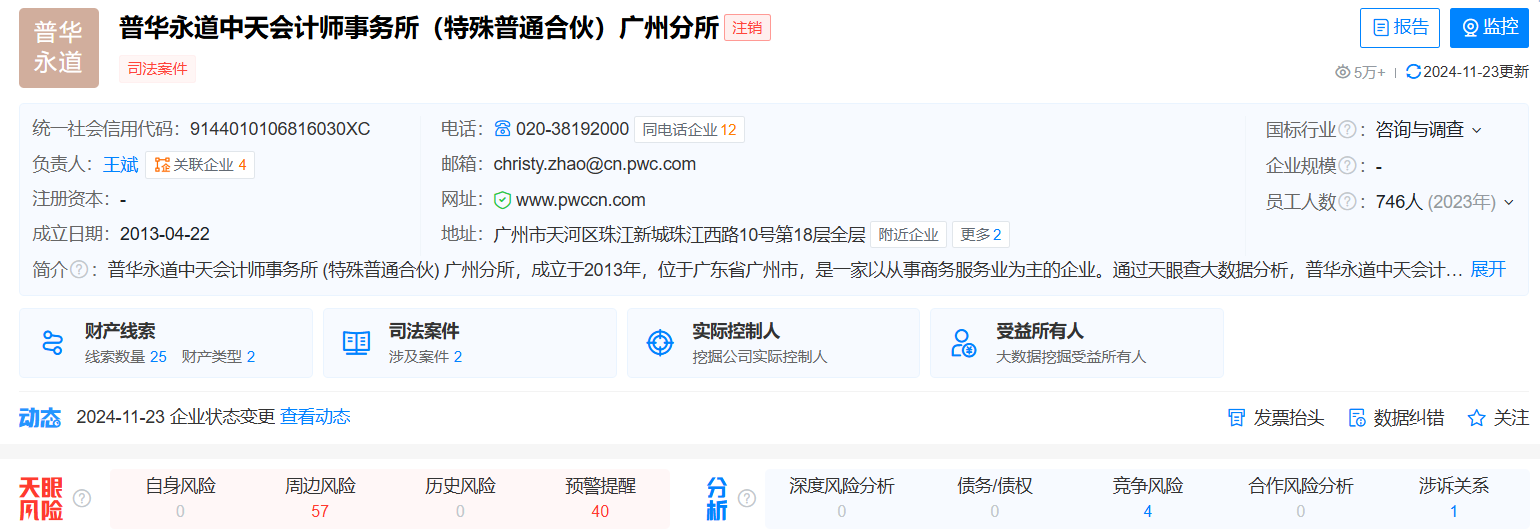
Task: Click help icon beside 国标行业
Action: (1347, 130)
